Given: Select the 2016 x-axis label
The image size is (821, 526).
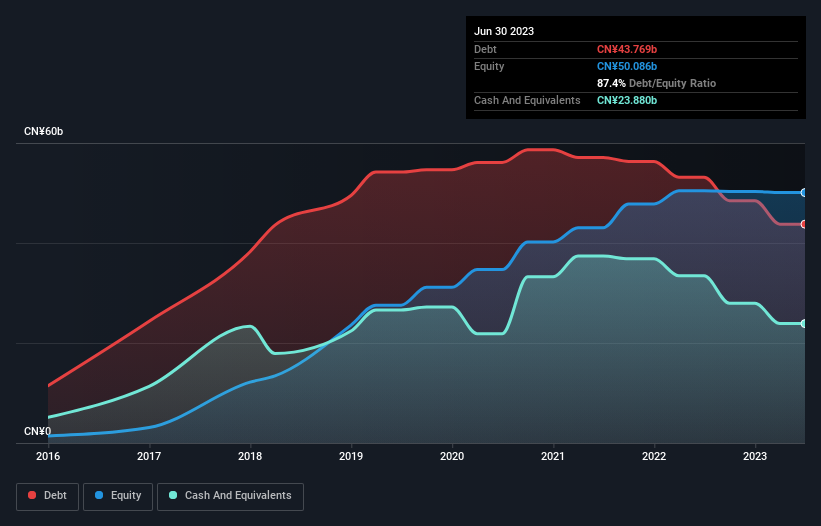Looking at the screenshot, I should (48, 456).
